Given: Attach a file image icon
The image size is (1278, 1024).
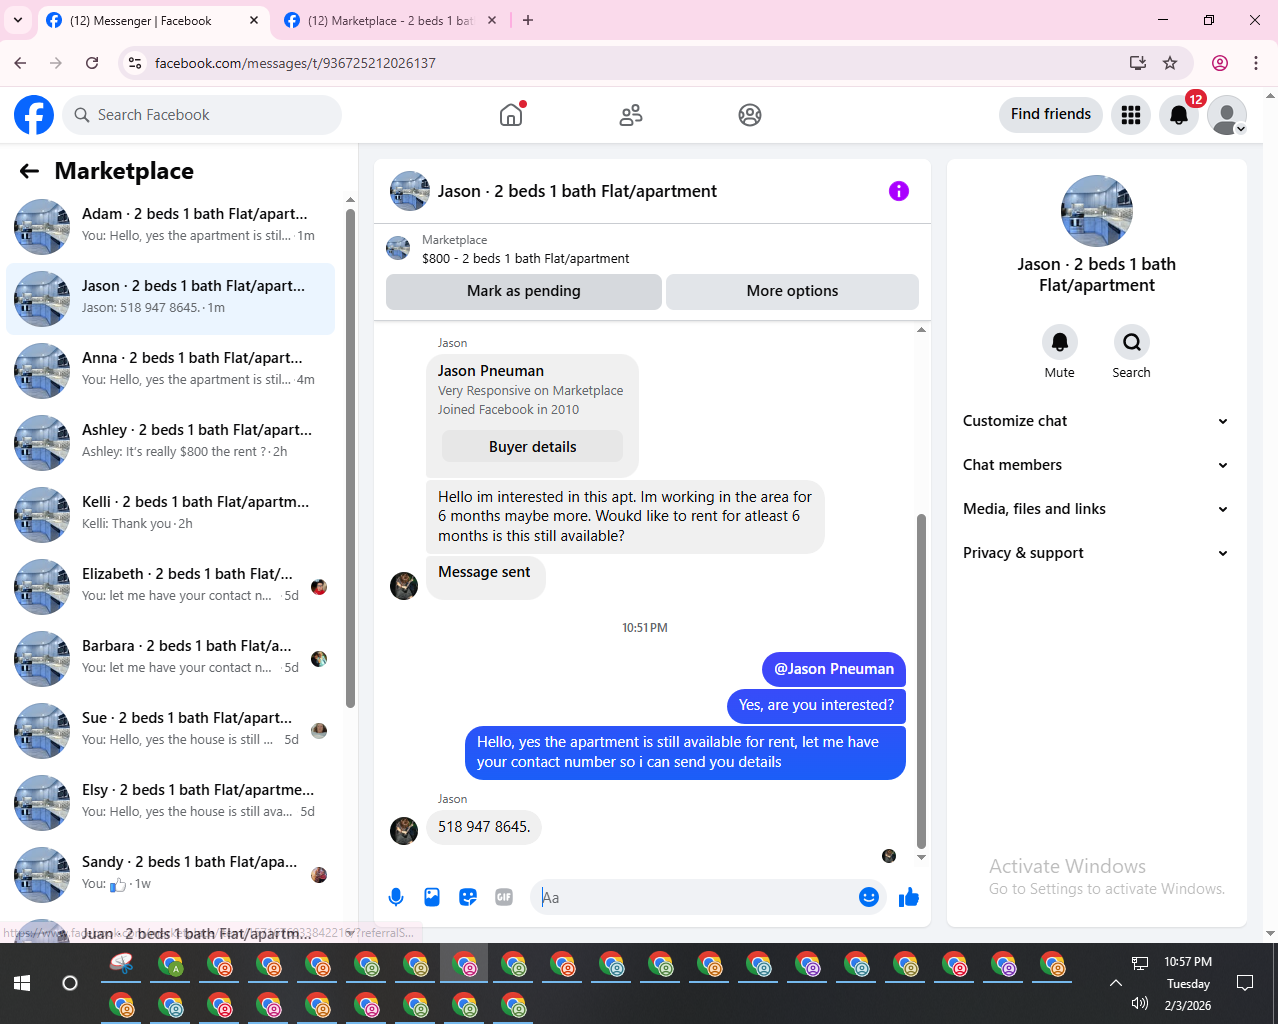Looking at the screenshot, I should (x=432, y=897).
